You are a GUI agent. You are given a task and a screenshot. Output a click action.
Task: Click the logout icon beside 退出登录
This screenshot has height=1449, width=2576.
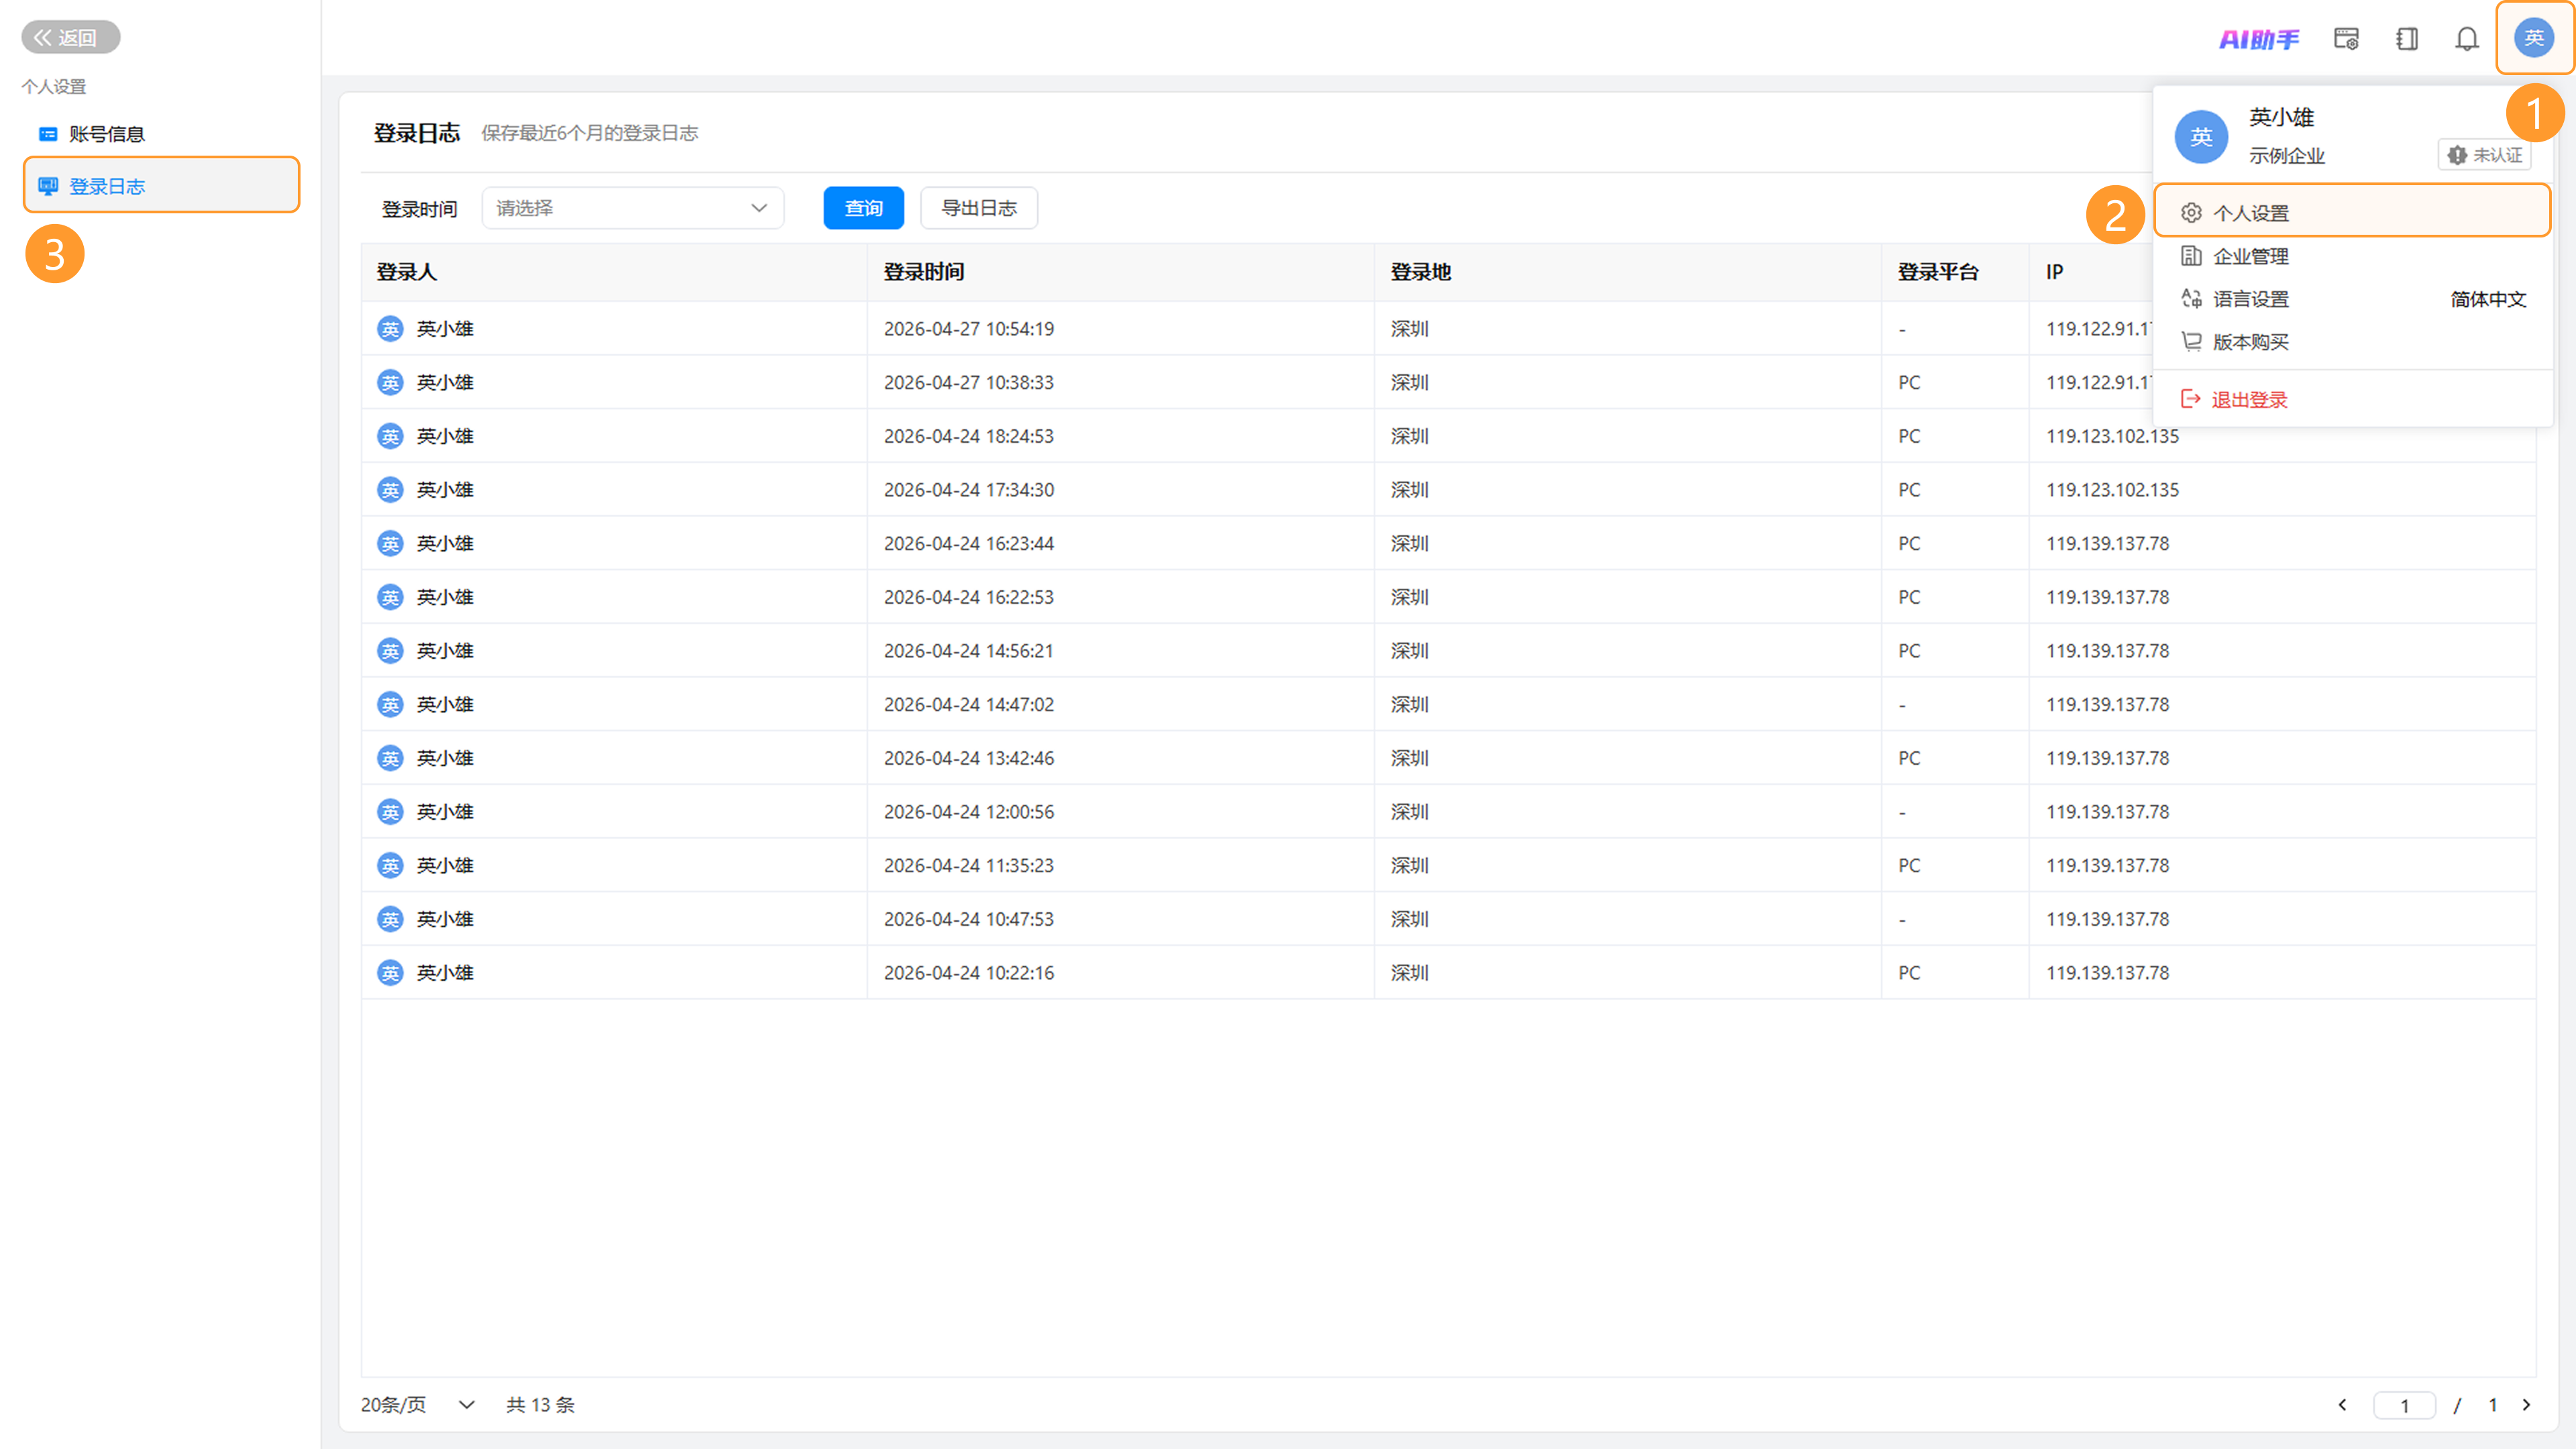tap(2191, 399)
